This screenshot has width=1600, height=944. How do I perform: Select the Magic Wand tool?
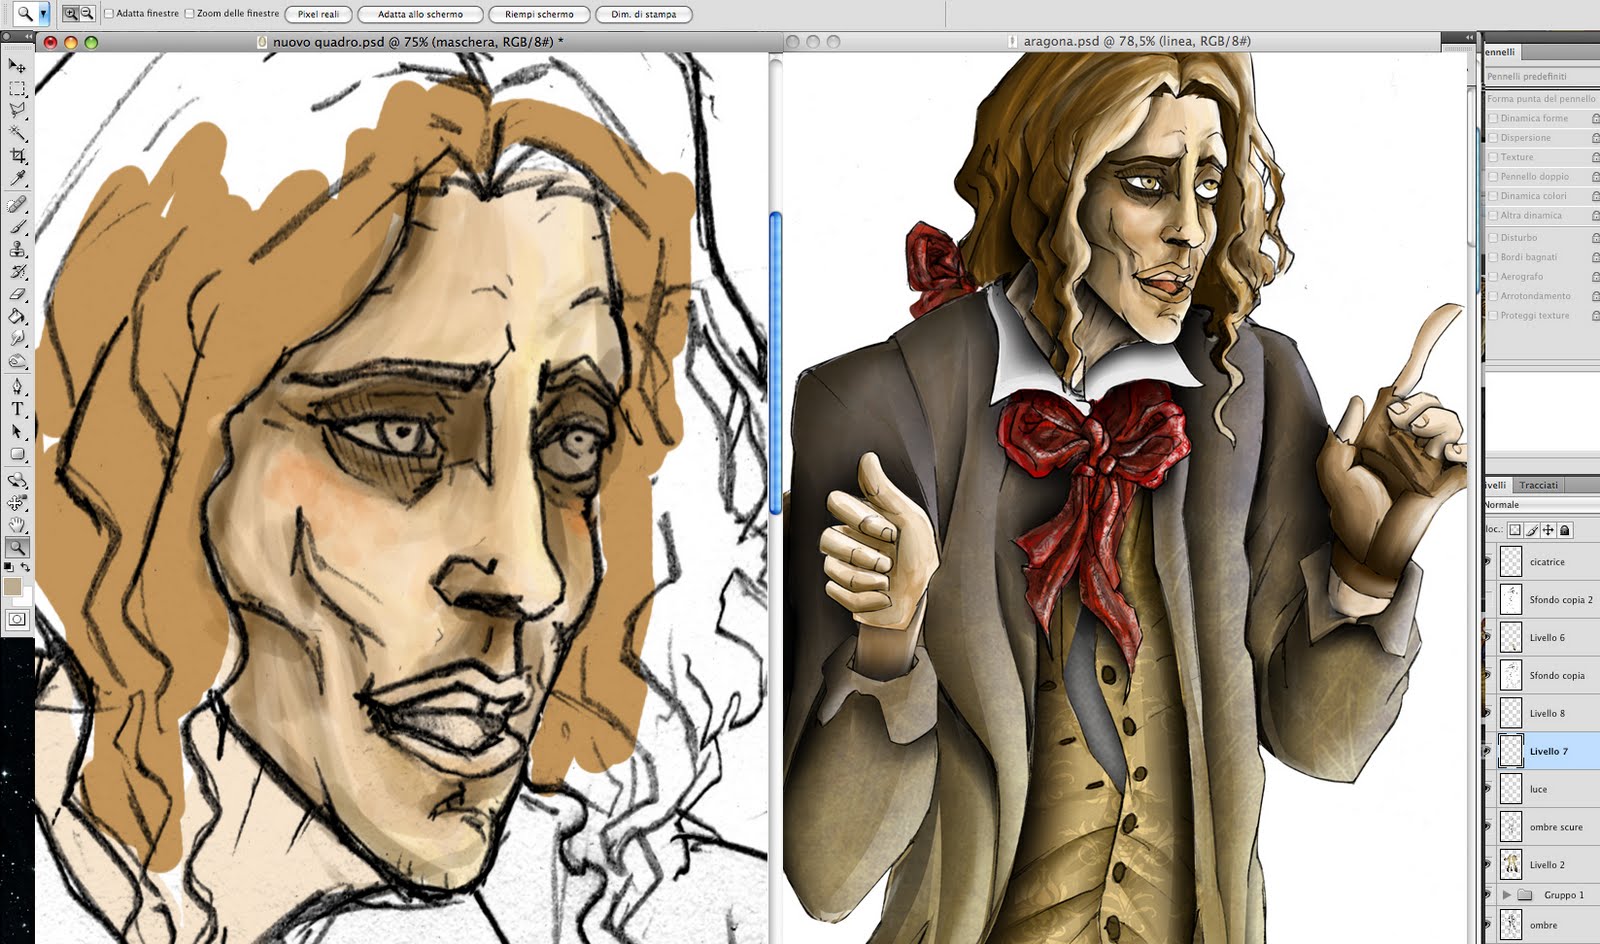pyautogui.click(x=17, y=133)
